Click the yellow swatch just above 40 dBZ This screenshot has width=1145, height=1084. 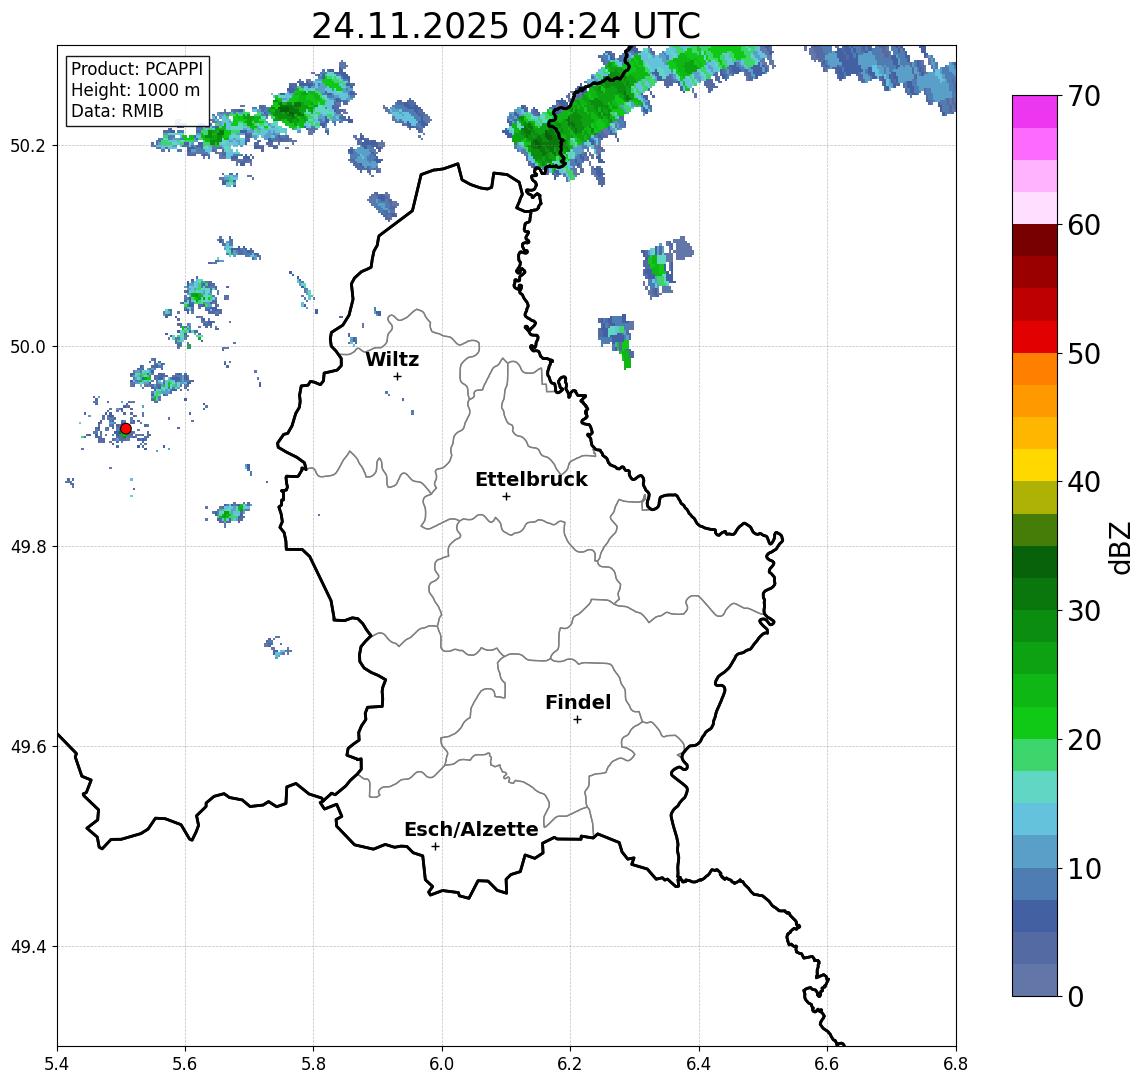[1035, 465]
